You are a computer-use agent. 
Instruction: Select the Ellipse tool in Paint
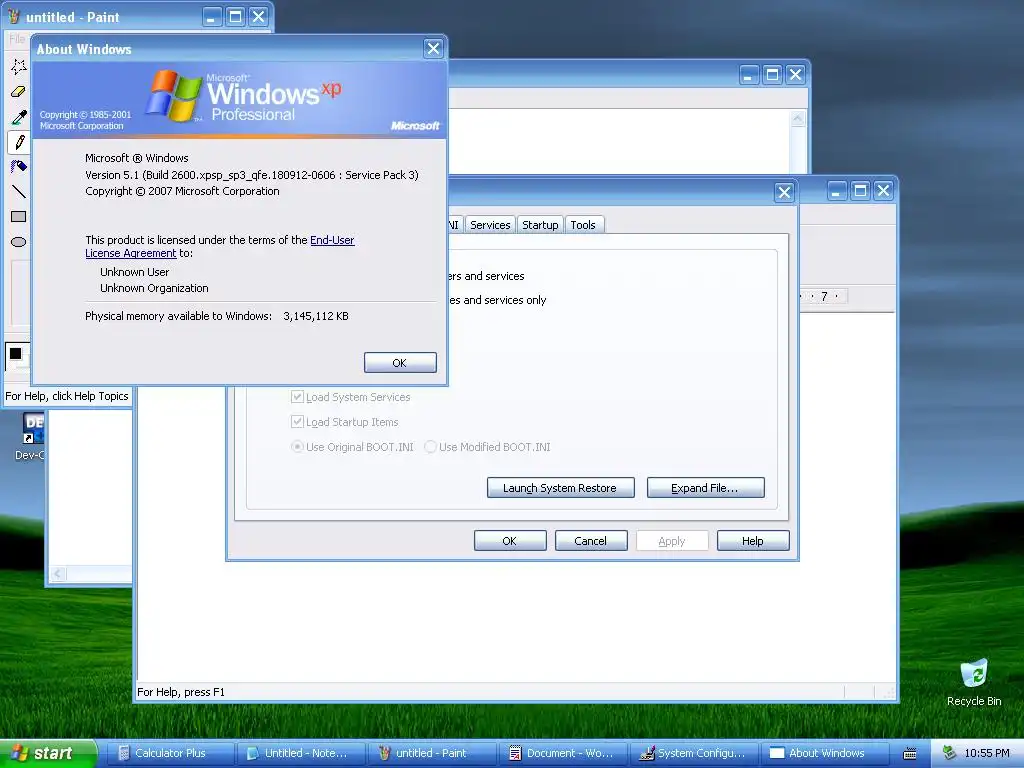click(18, 242)
